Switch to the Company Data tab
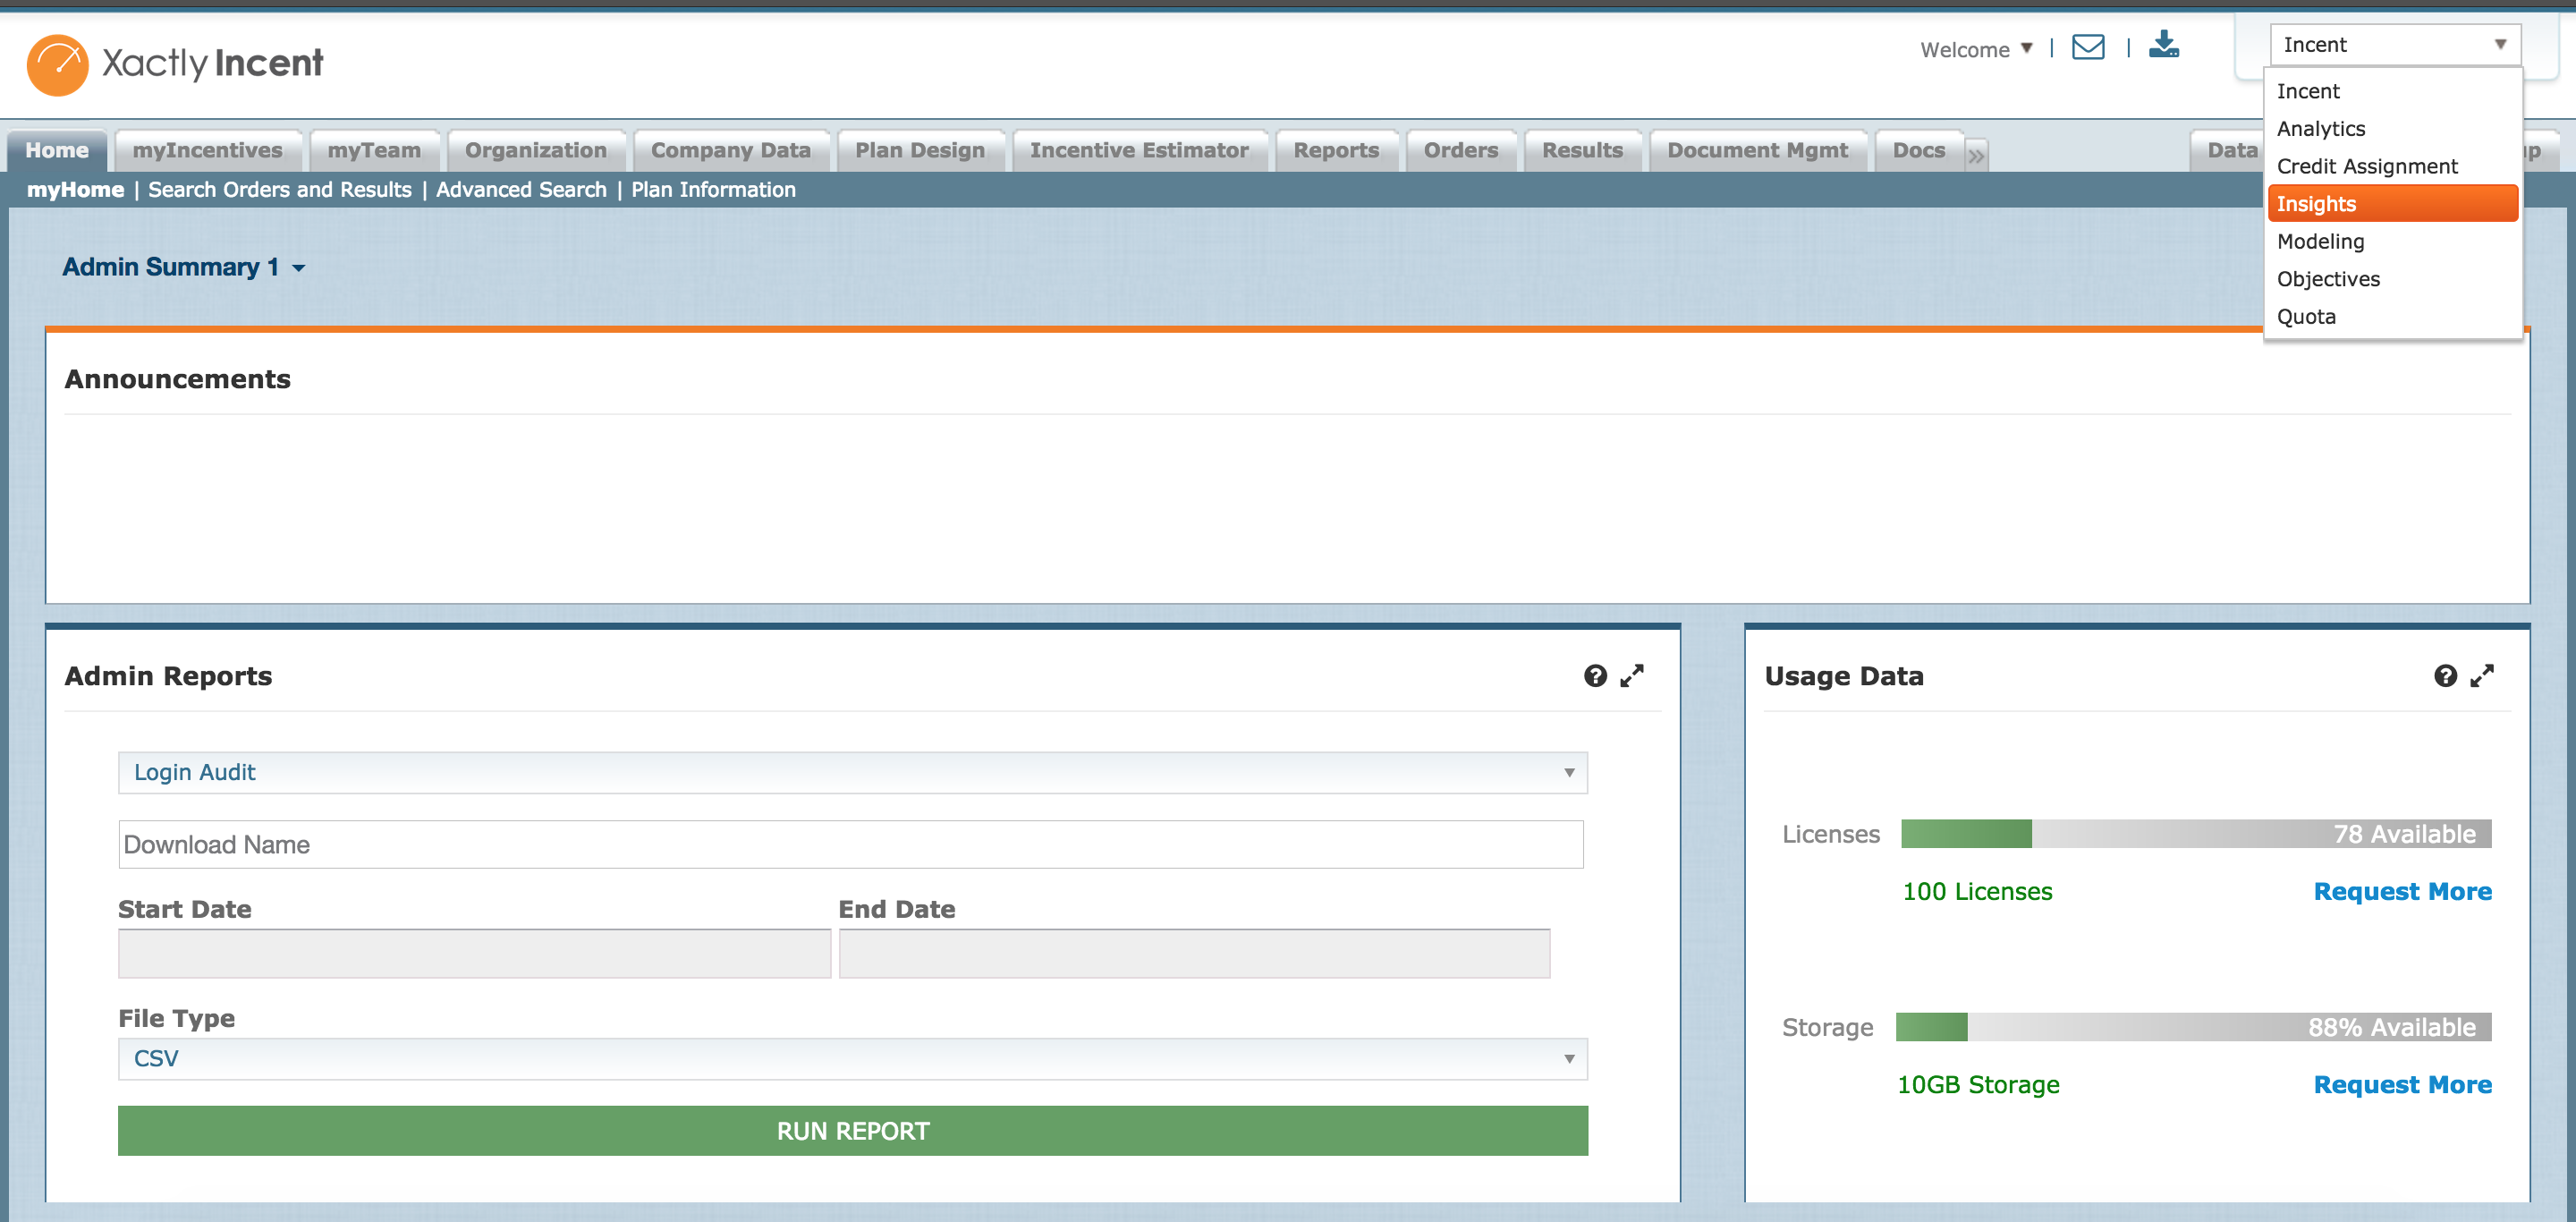Image resolution: width=2576 pixels, height=1222 pixels. coord(731,150)
